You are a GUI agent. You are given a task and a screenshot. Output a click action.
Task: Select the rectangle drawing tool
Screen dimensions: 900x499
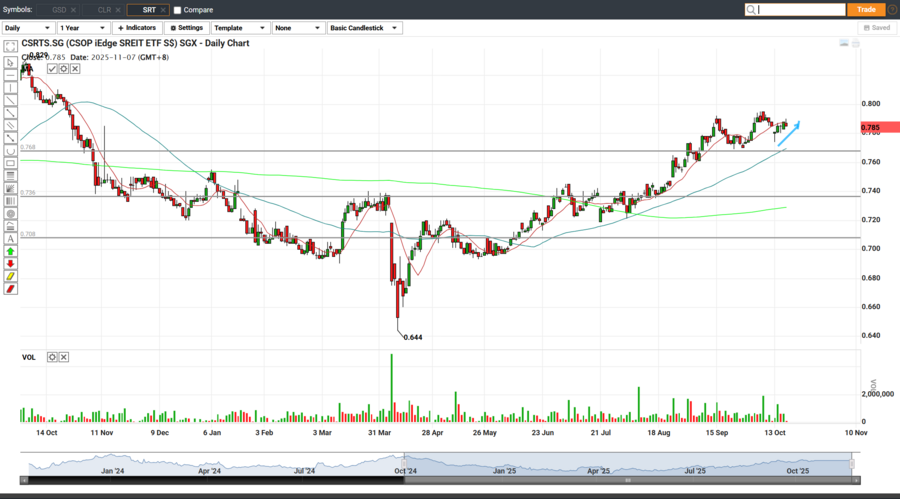[x=11, y=163]
